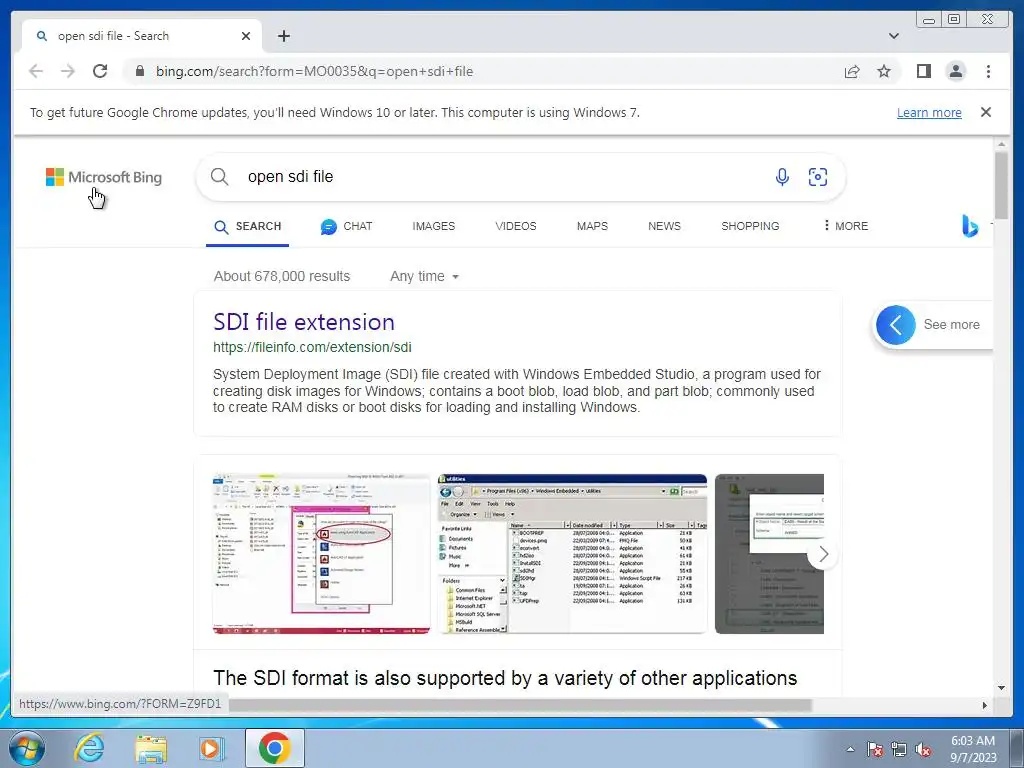This screenshot has height=768, width=1024.
Task: Open Windows Explorer from the taskbar
Action: 151,748
